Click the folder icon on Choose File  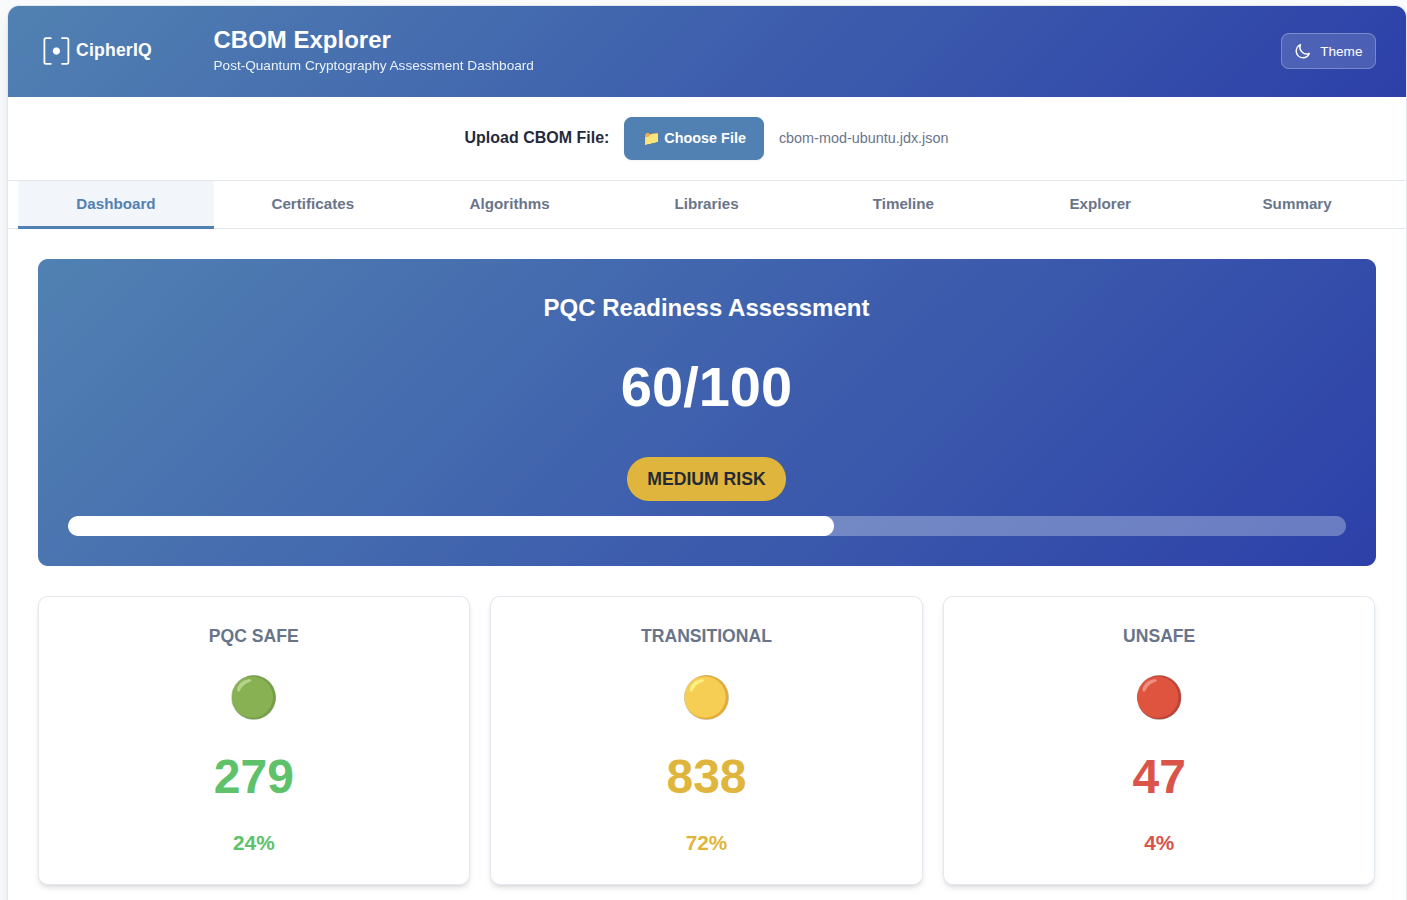(651, 139)
